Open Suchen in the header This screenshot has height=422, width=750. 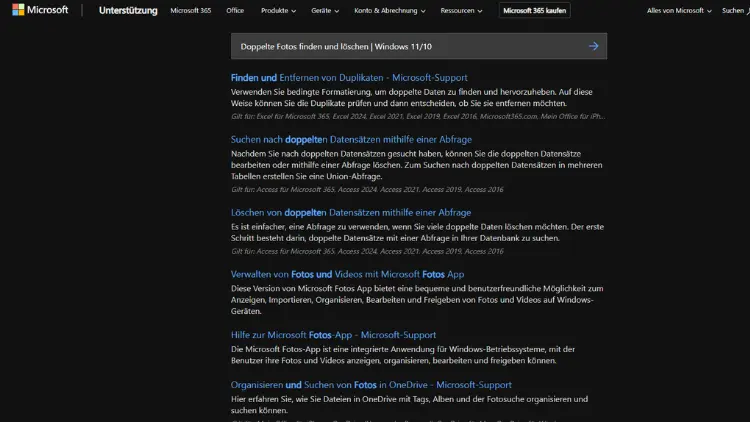click(x=735, y=11)
